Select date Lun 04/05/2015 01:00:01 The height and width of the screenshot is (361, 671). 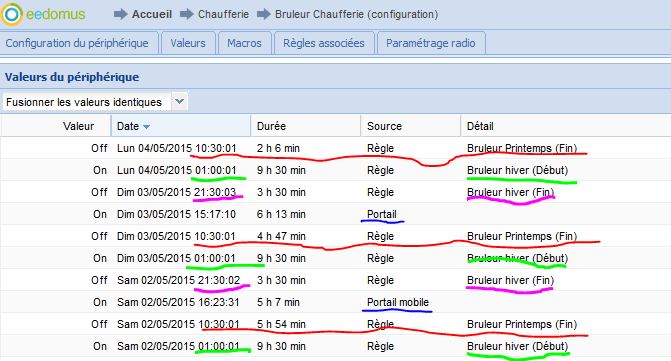pyautogui.click(x=176, y=170)
